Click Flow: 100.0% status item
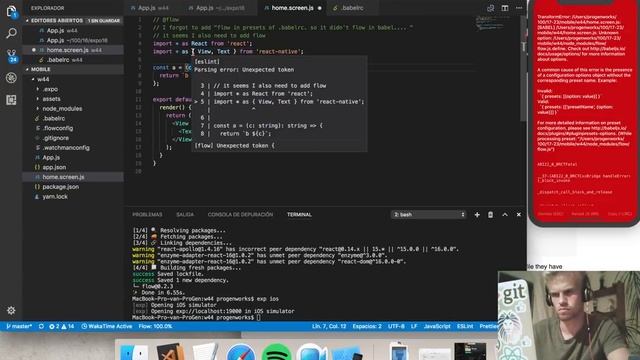640x360 pixels. (156, 327)
